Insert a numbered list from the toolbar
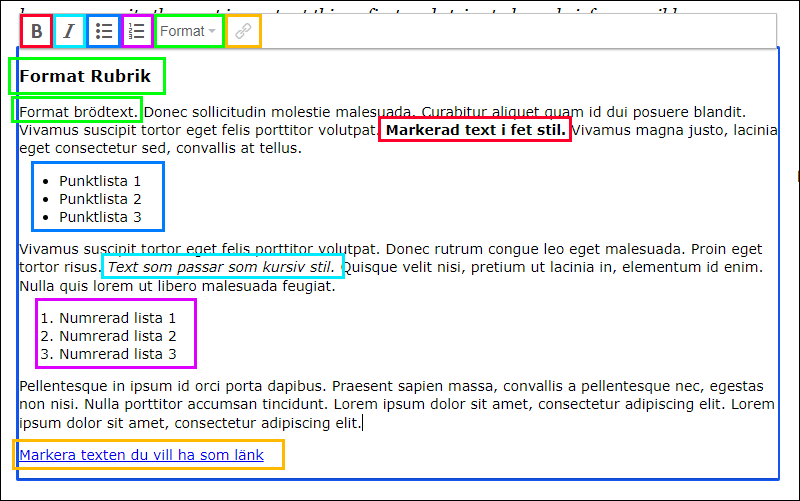This screenshot has height=501, width=800. [137, 31]
